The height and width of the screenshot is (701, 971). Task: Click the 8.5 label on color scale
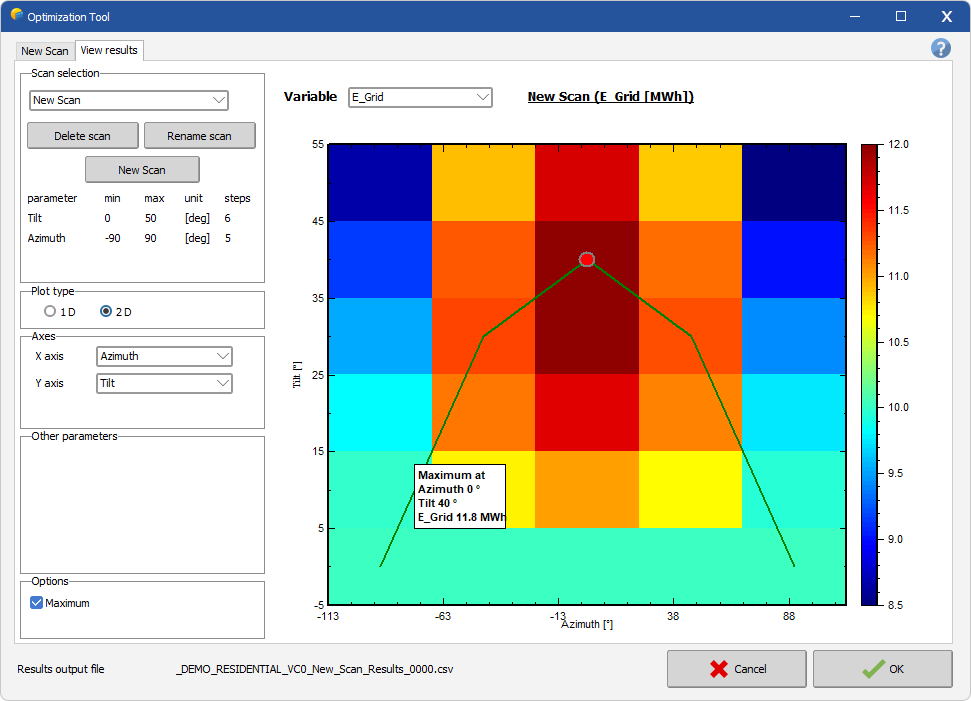click(x=895, y=605)
